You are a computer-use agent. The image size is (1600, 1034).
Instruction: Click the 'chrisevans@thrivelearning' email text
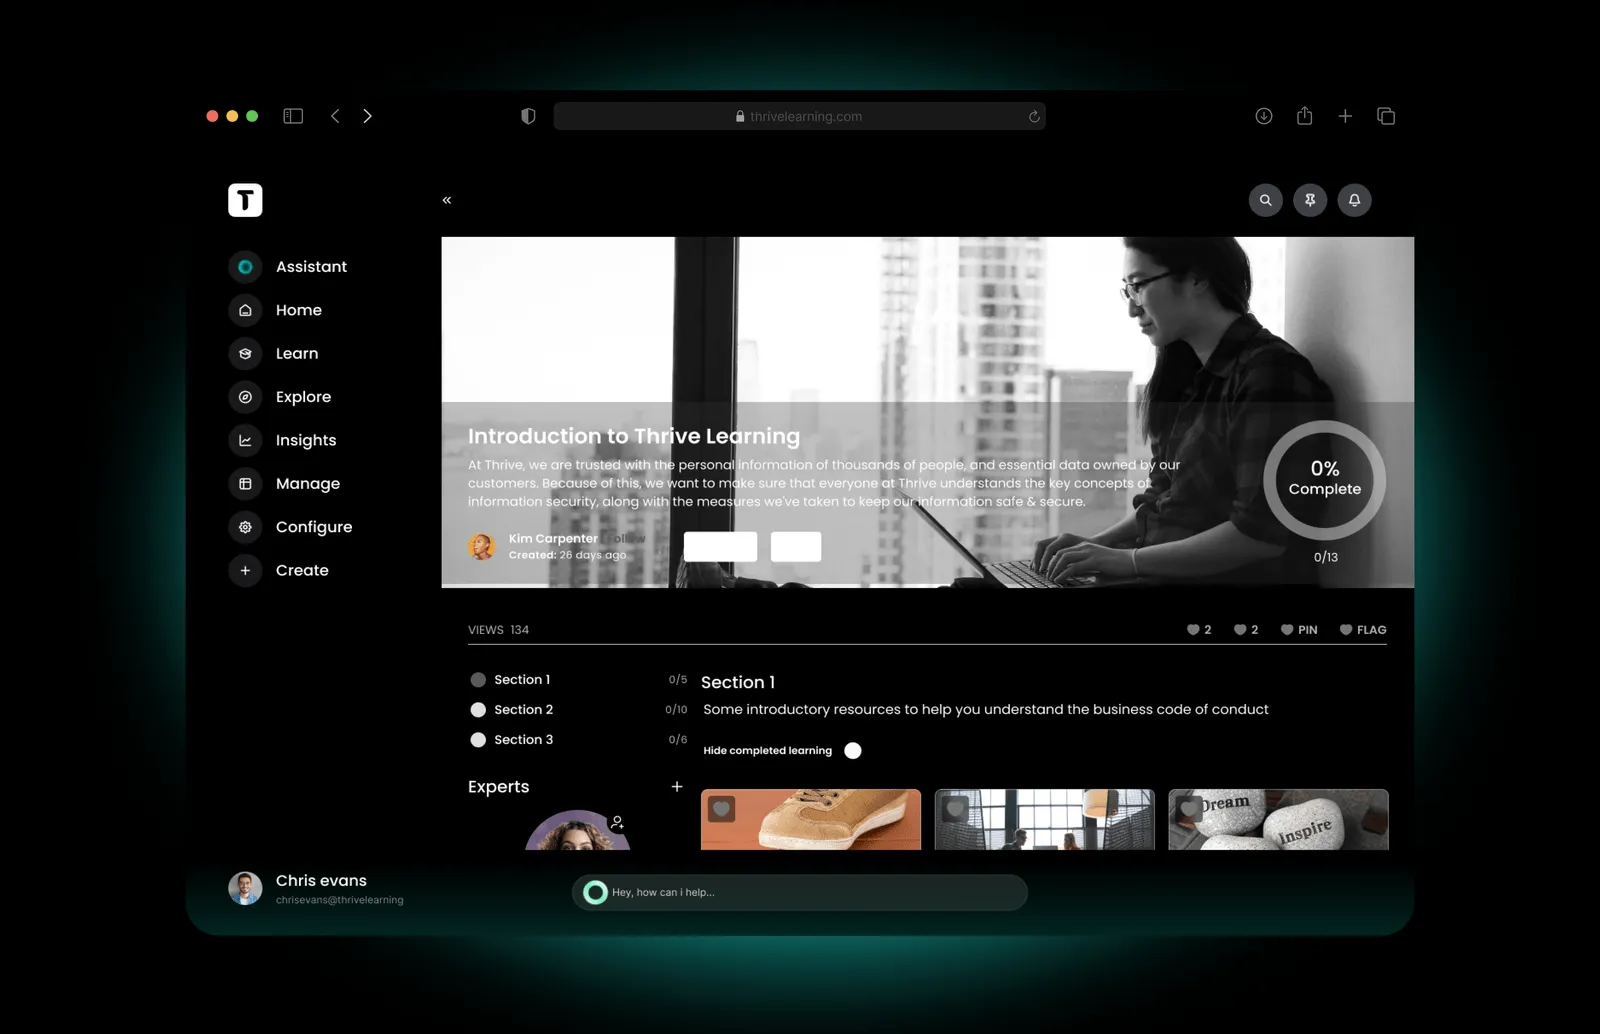340,900
